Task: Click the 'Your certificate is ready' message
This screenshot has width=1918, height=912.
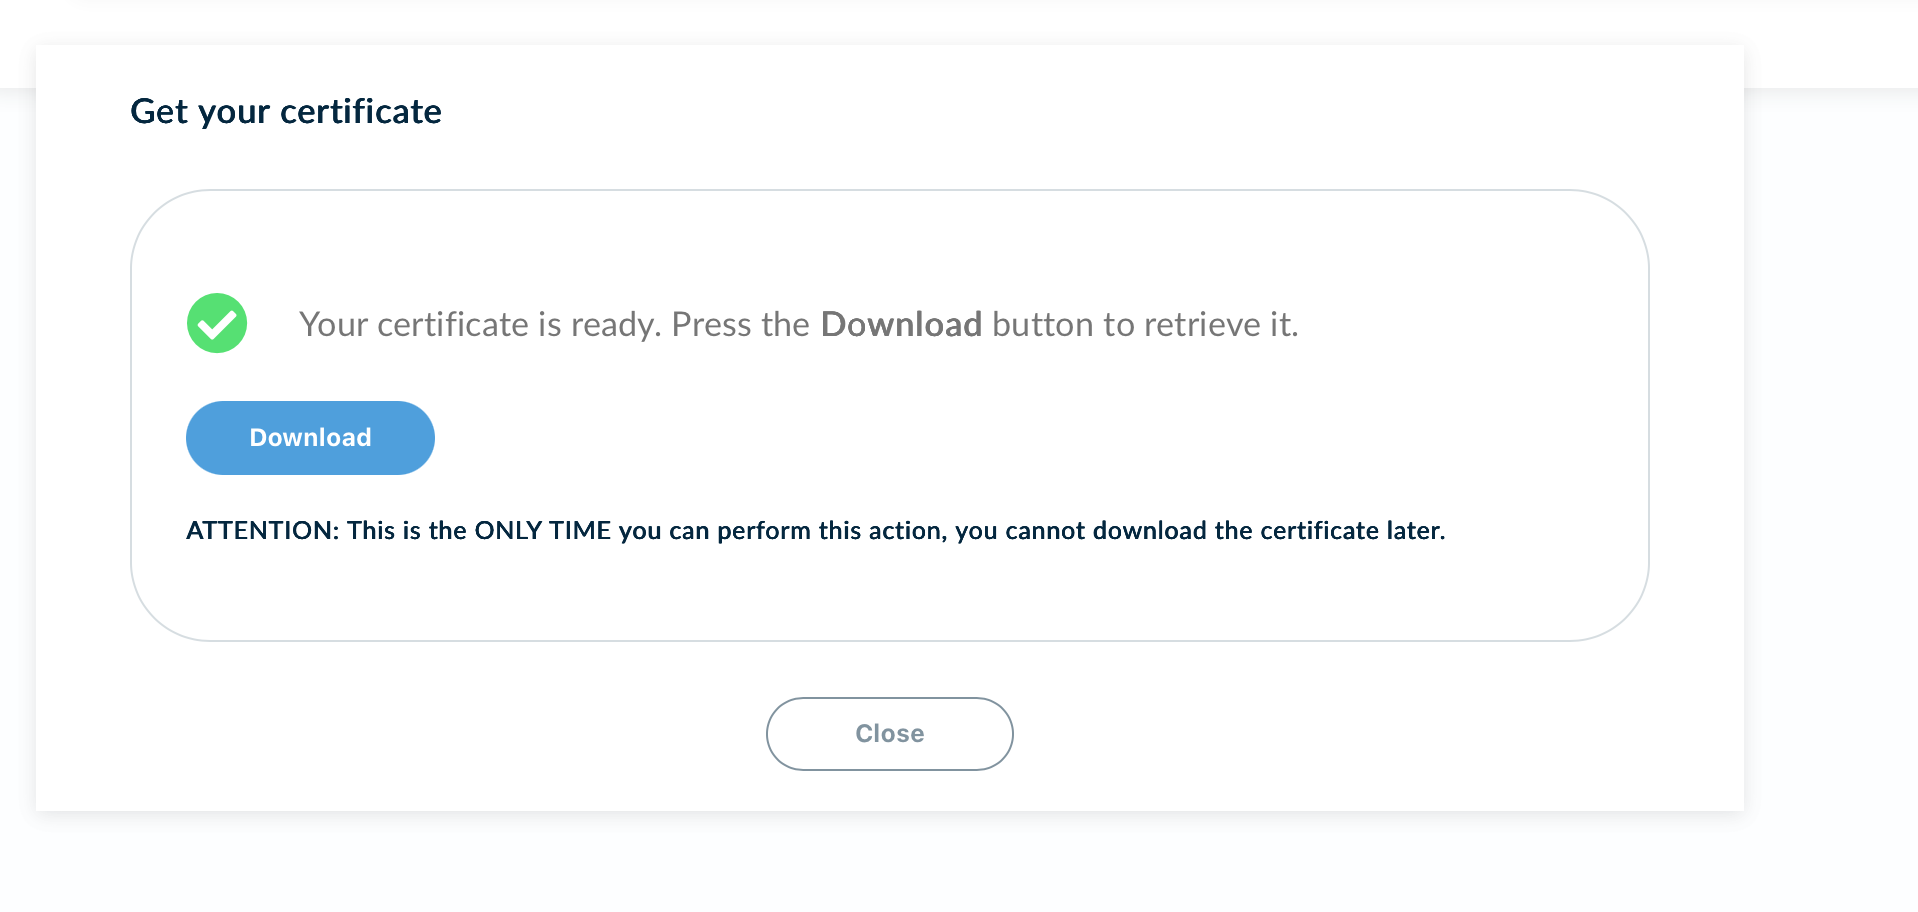Action: click(x=799, y=324)
